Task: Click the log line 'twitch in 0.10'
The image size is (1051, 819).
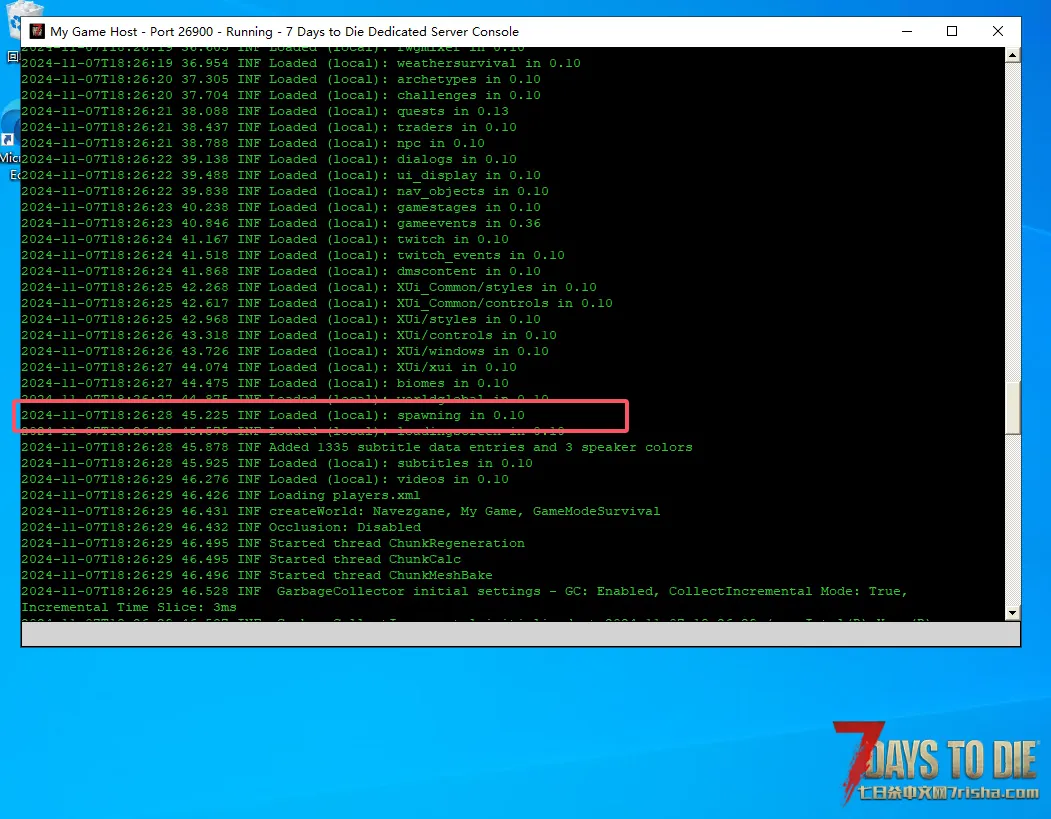Action: pos(264,239)
